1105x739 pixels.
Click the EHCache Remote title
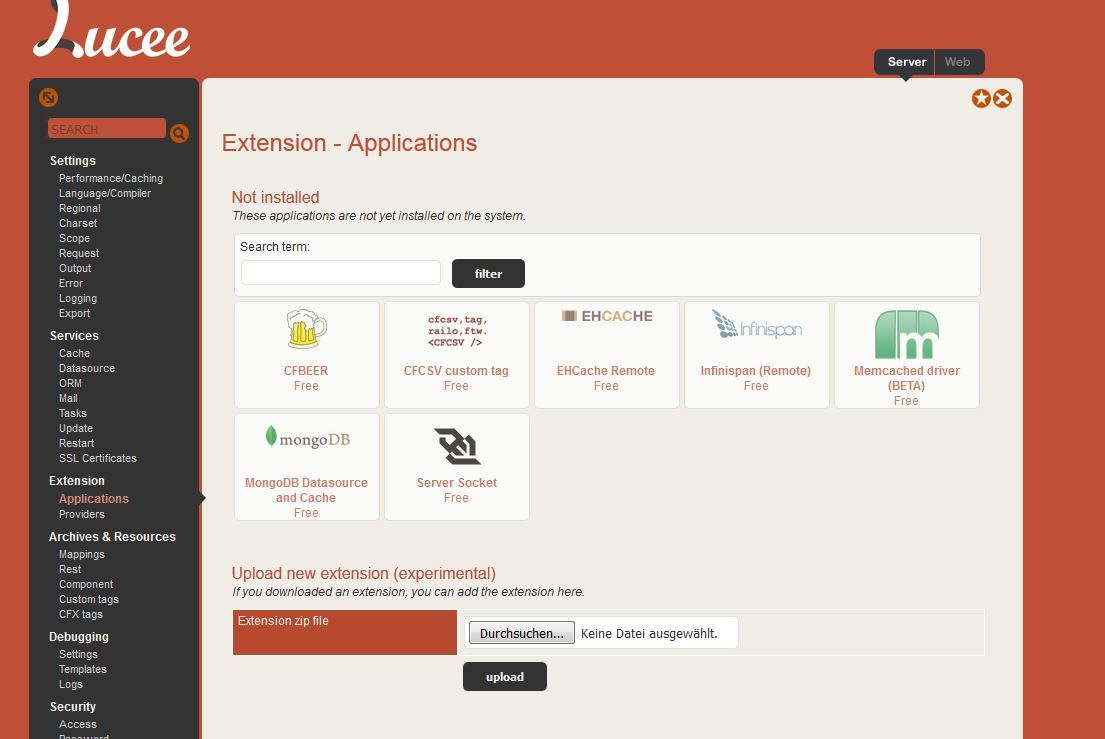(x=606, y=371)
